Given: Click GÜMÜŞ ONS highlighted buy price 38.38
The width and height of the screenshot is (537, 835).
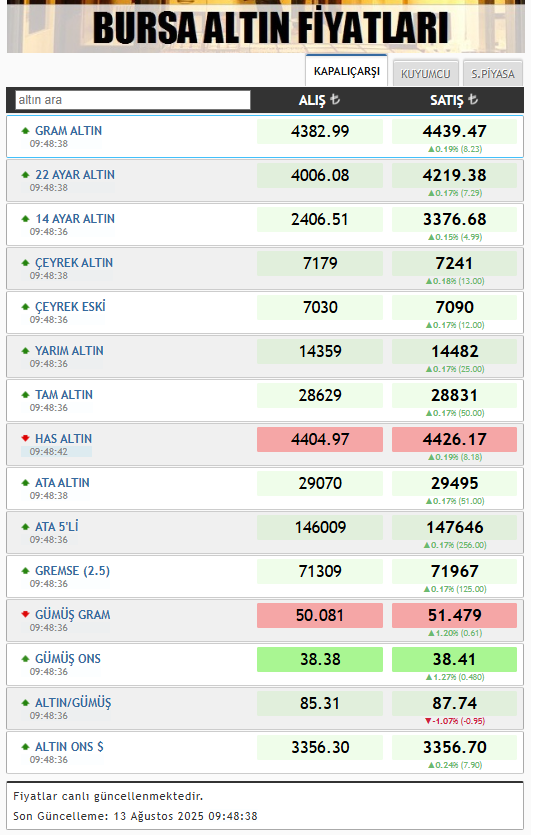Looking at the screenshot, I should pos(320,659).
